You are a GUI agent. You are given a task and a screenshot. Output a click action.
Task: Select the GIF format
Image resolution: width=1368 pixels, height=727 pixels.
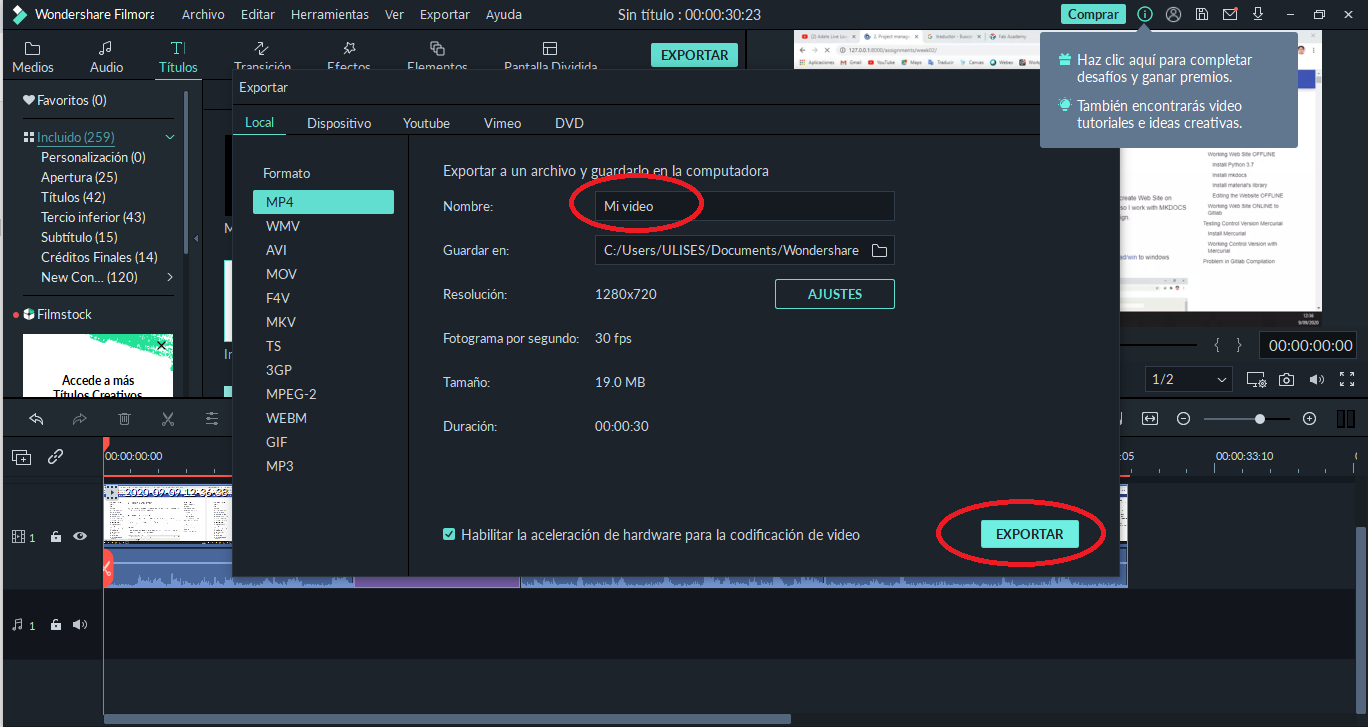[x=323, y=442]
